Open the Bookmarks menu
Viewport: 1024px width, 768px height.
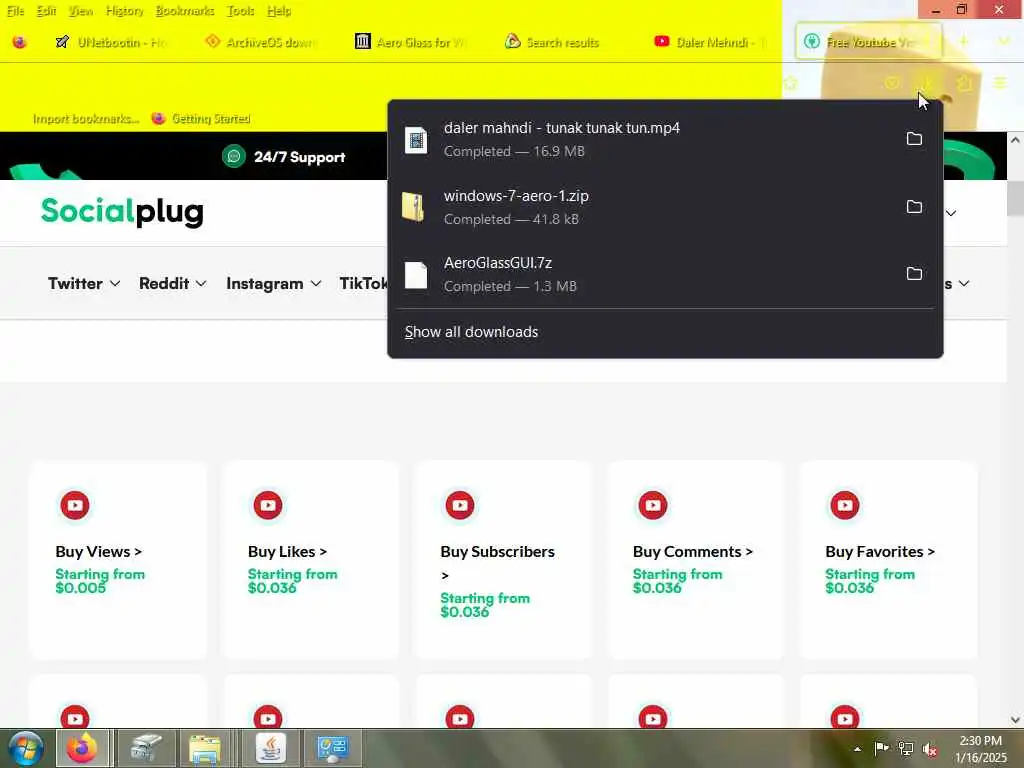[185, 11]
